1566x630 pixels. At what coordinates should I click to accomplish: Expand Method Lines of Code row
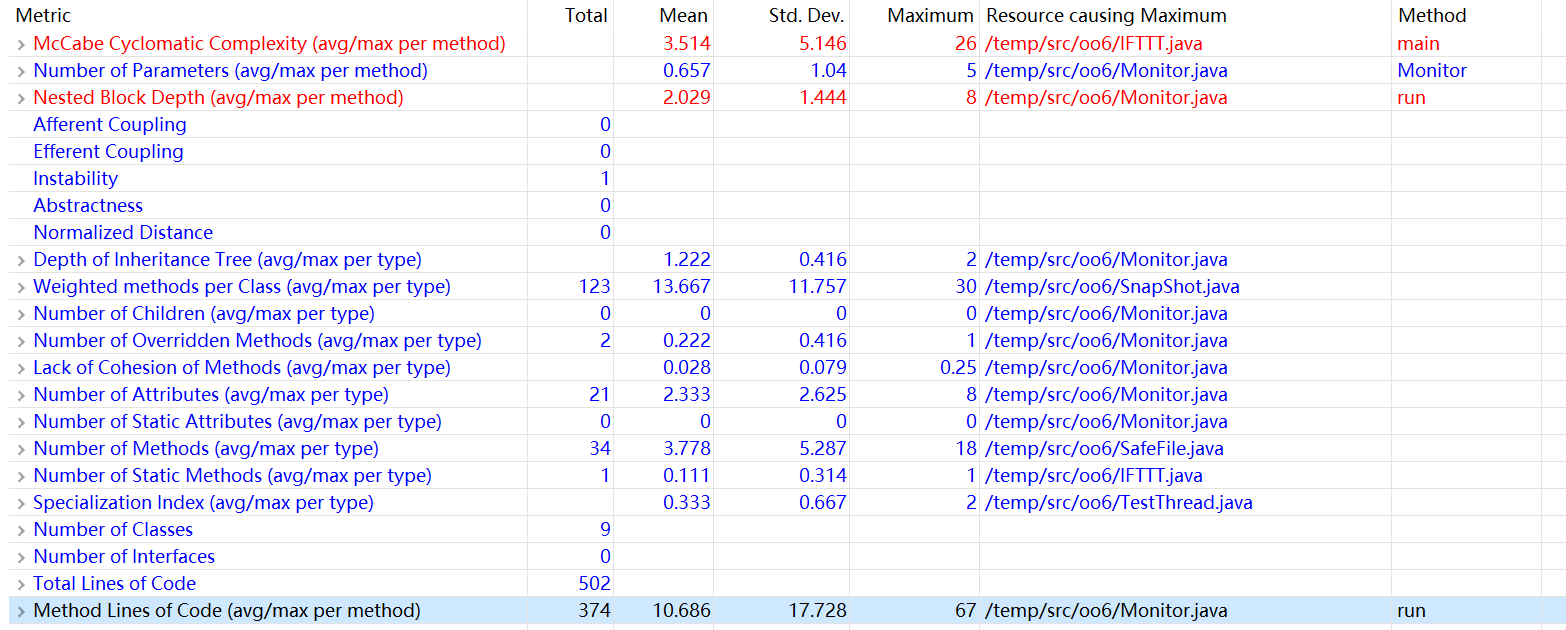tap(20, 611)
